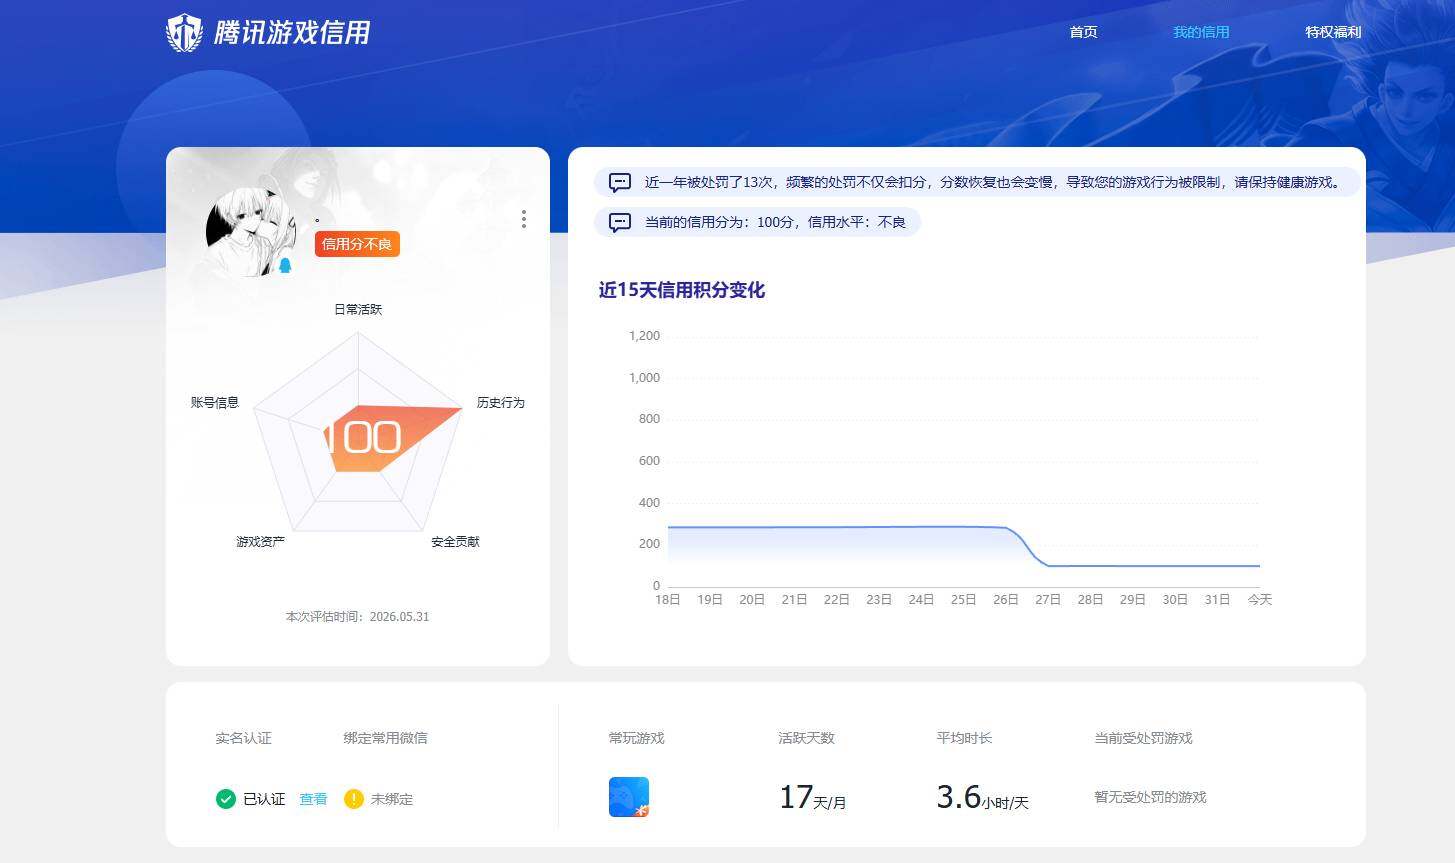Click chat bubble icon beside punishment notice
This screenshot has height=863, width=1455.
tap(620, 182)
